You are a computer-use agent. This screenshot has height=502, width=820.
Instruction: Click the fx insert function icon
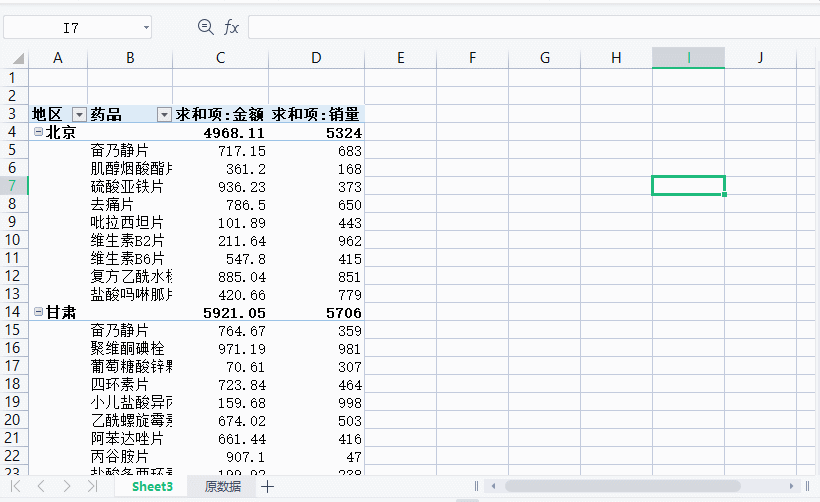click(x=231, y=28)
